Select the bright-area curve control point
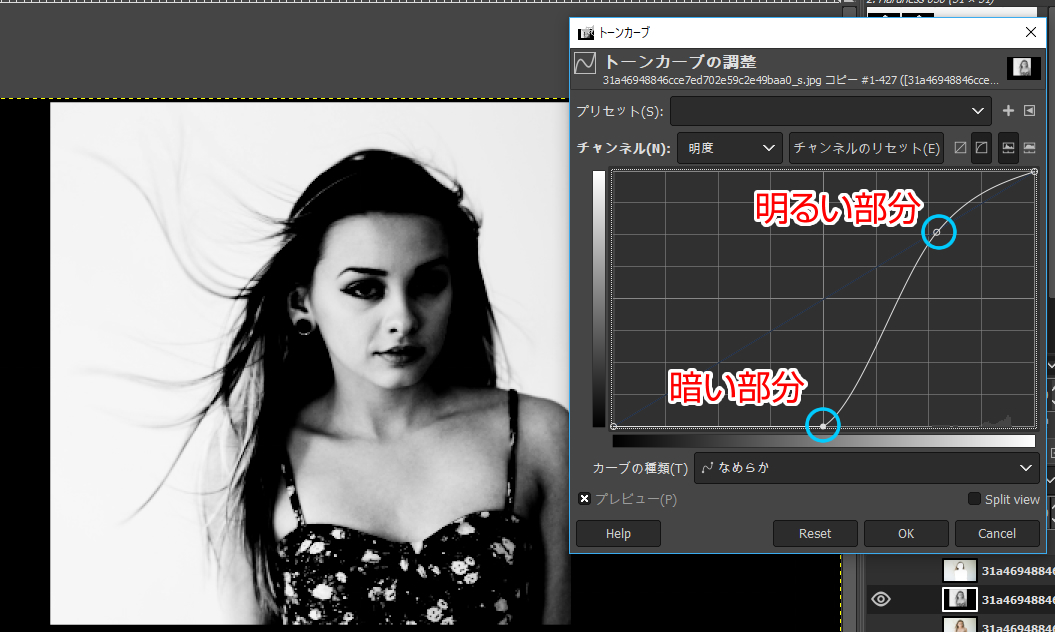 pyautogui.click(x=937, y=232)
